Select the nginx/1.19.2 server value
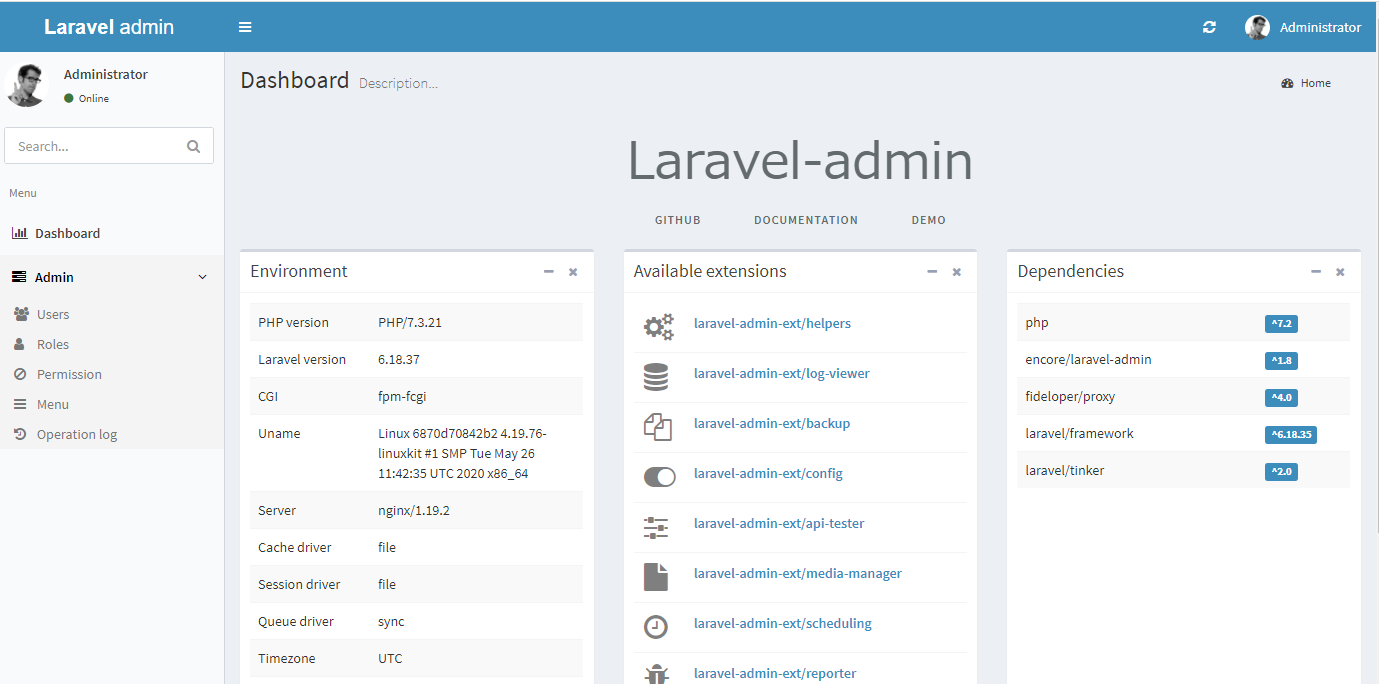The height and width of the screenshot is (684, 1379). tap(414, 510)
